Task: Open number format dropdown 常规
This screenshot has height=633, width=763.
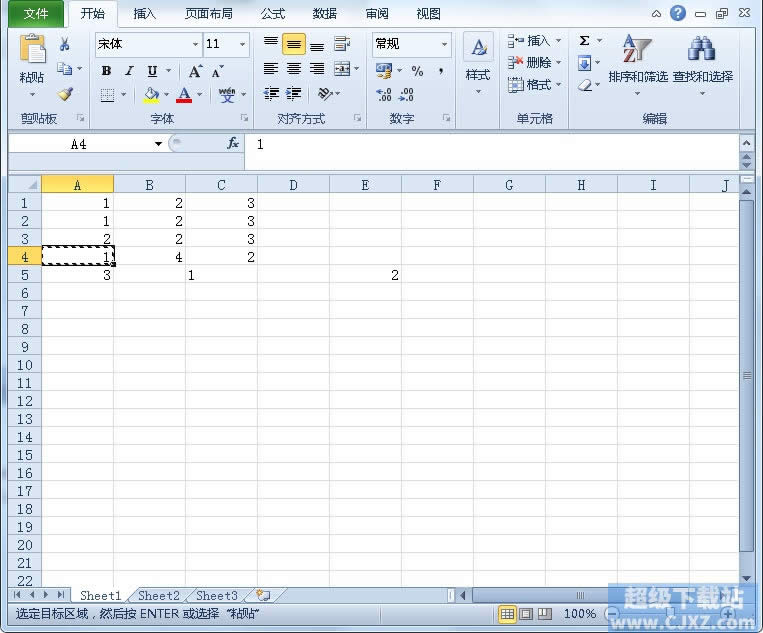Action: 444,44
